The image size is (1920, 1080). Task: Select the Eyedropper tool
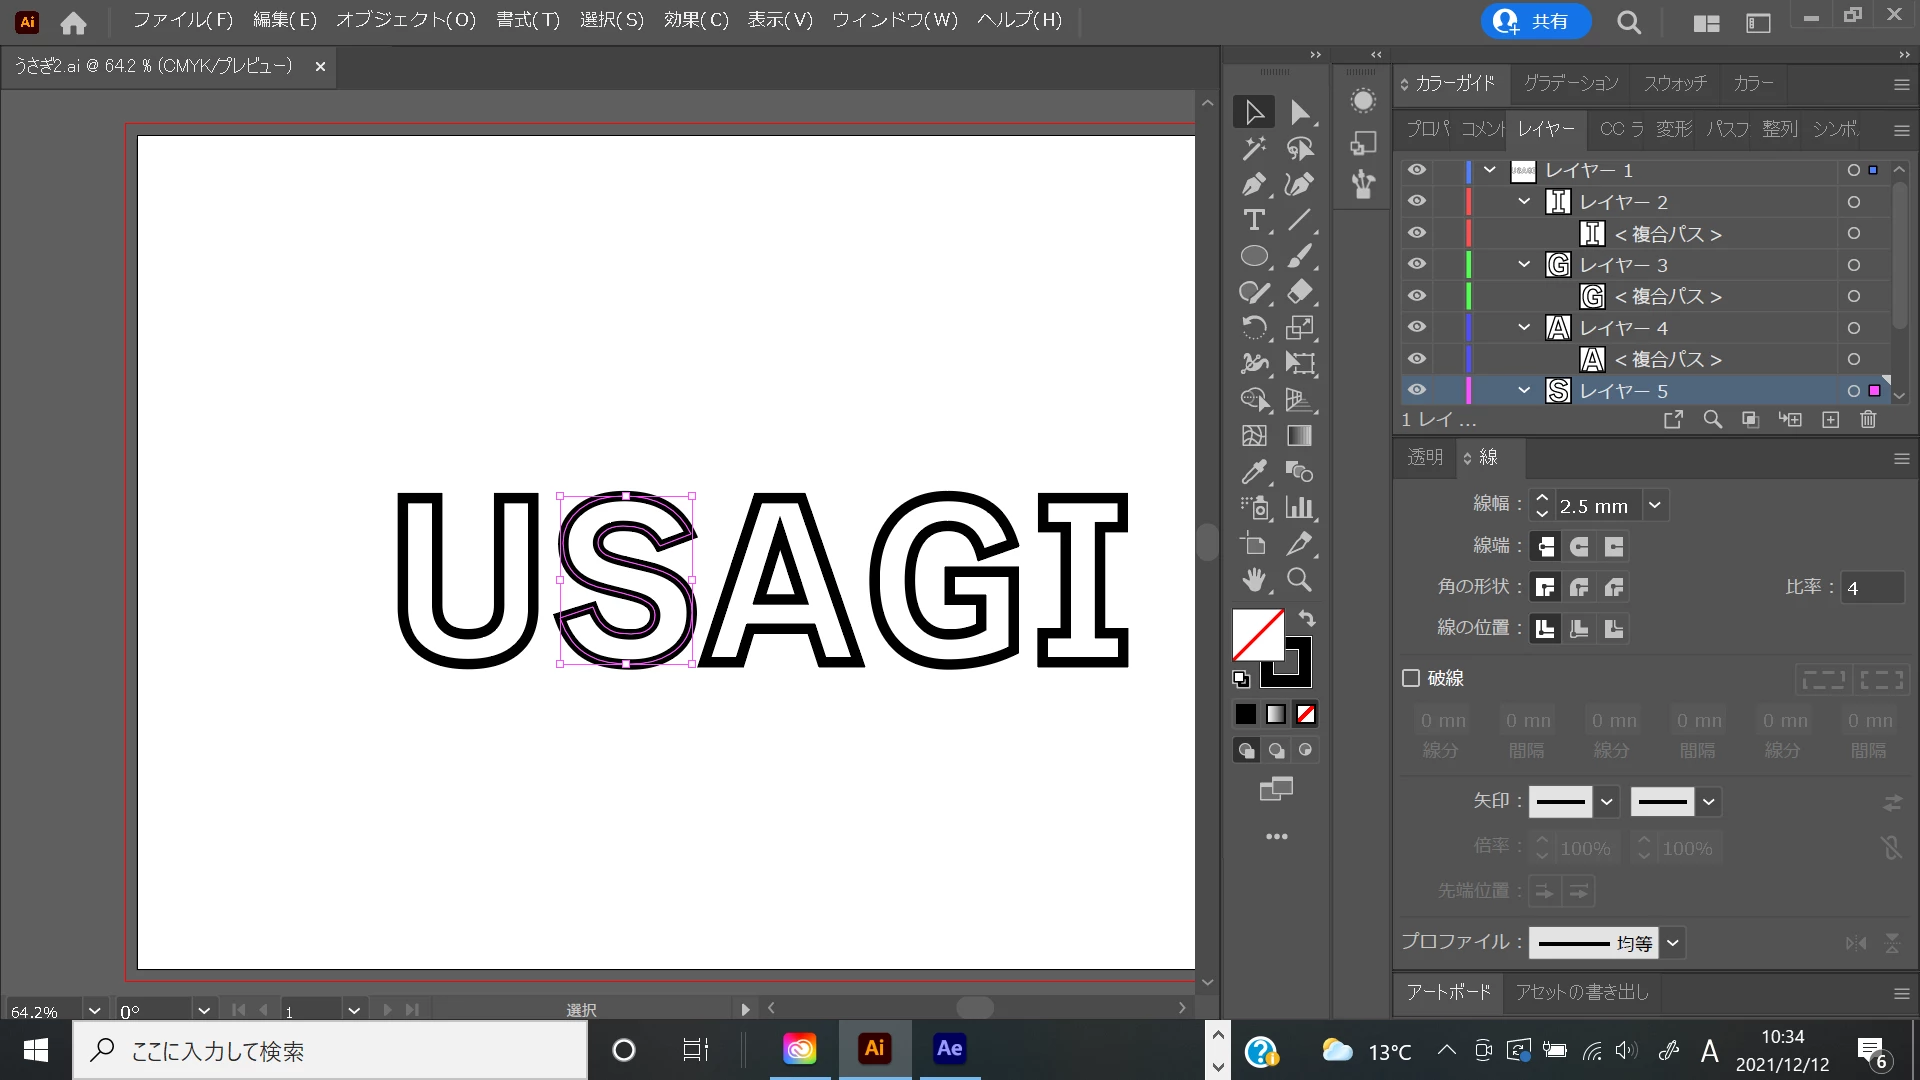click(1253, 472)
